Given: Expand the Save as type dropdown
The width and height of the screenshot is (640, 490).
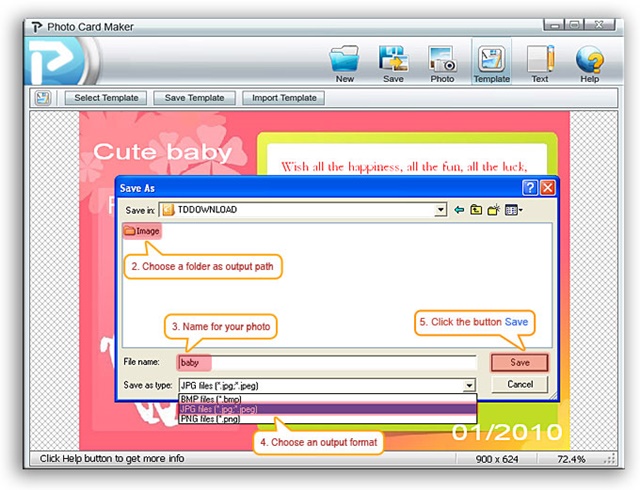Looking at the screenshot, I should coord(468,385).
